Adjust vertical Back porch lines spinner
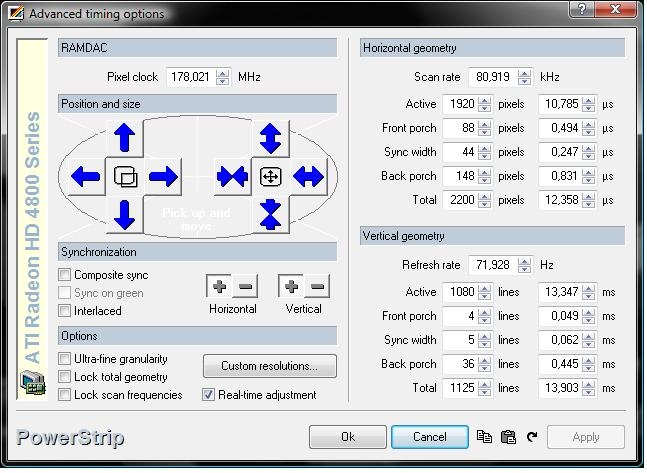 coord(484,364)
